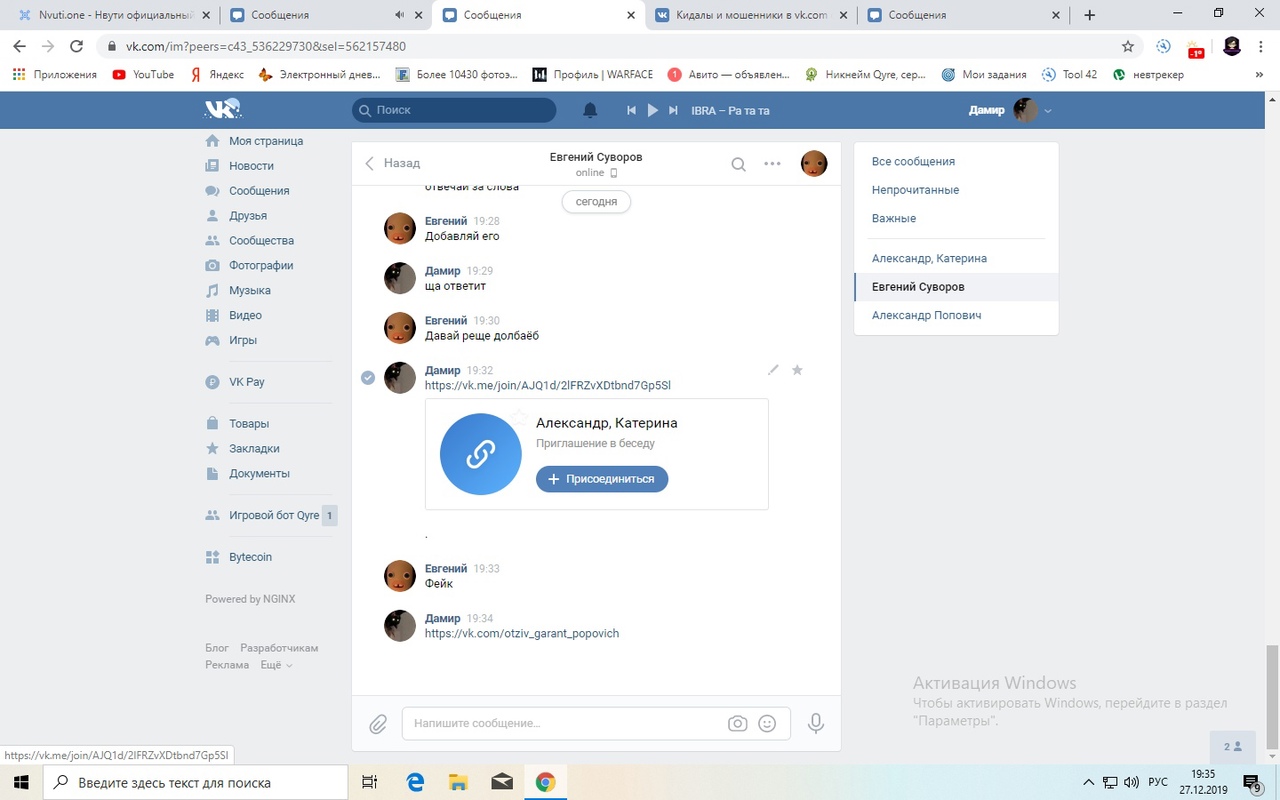This screenshot has height=800, width=1280.
Task: Open the emoji smiley picker
Action: point(767,723)
